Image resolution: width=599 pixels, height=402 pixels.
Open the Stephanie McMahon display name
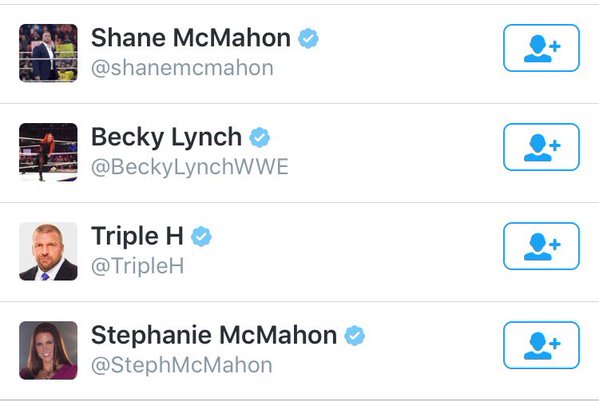coord(214,335)
